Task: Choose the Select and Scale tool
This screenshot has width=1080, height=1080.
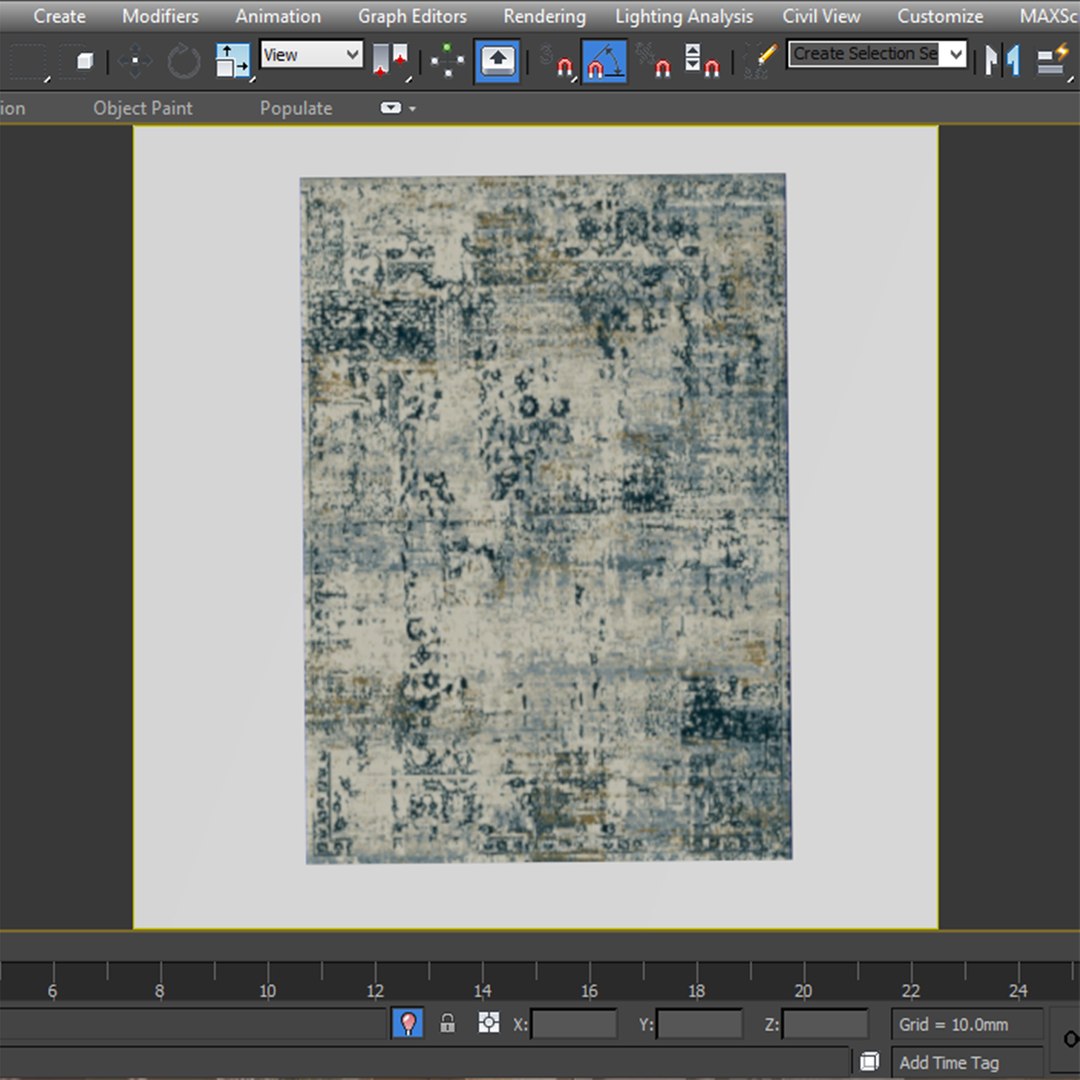Action: tap(232, 61)
